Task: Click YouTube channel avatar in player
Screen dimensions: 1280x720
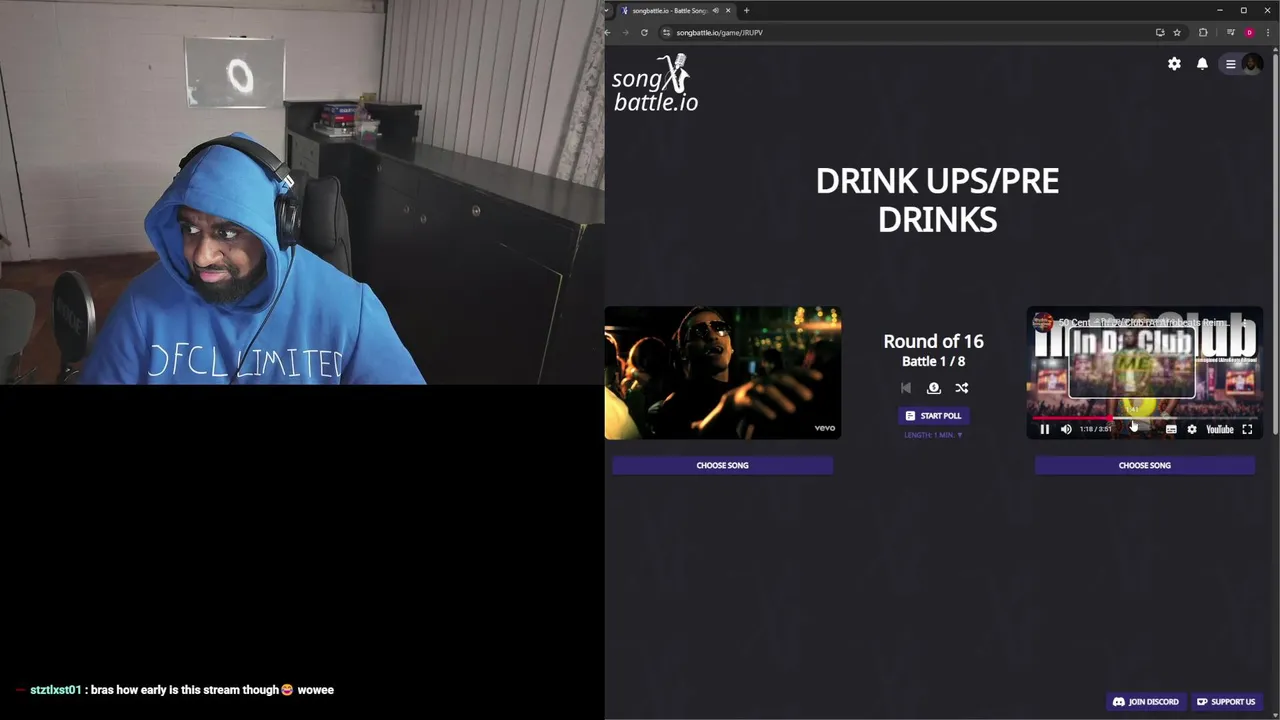Action: tap(1043, 322)
